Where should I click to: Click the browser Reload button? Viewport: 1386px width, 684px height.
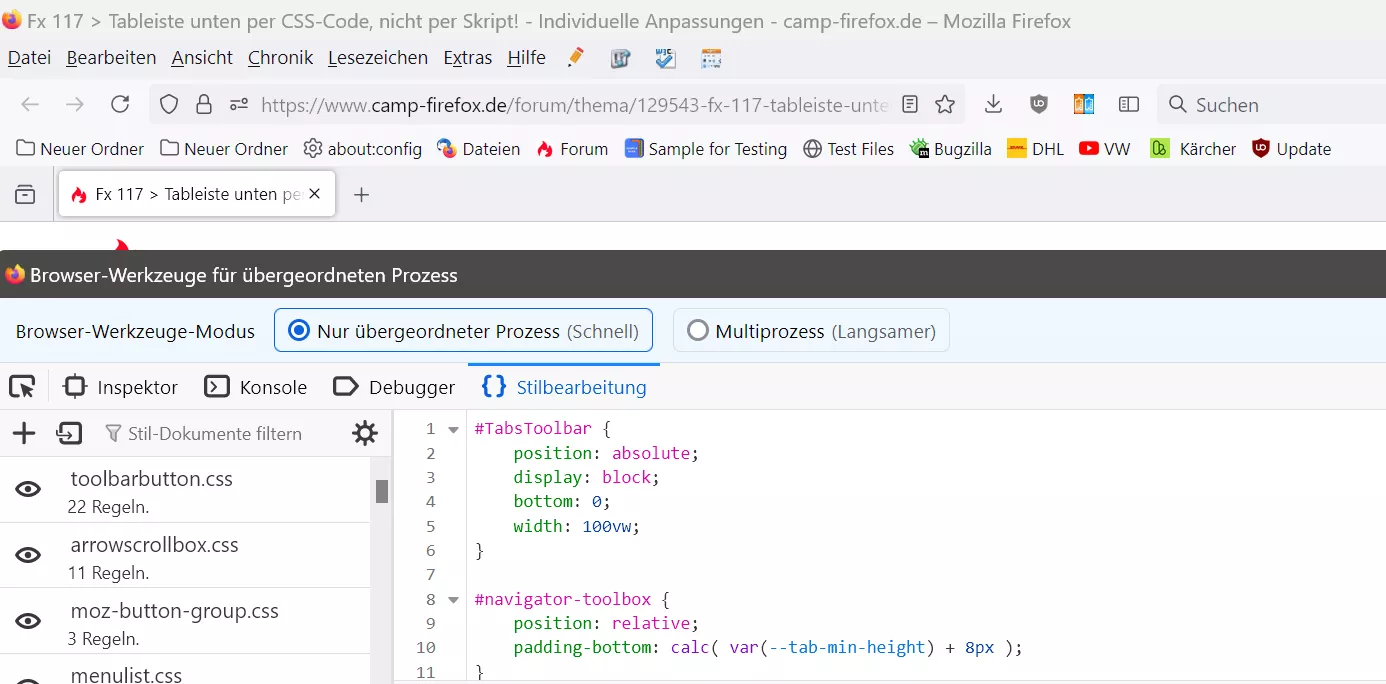pyautogui.click(x=120, y=105)
